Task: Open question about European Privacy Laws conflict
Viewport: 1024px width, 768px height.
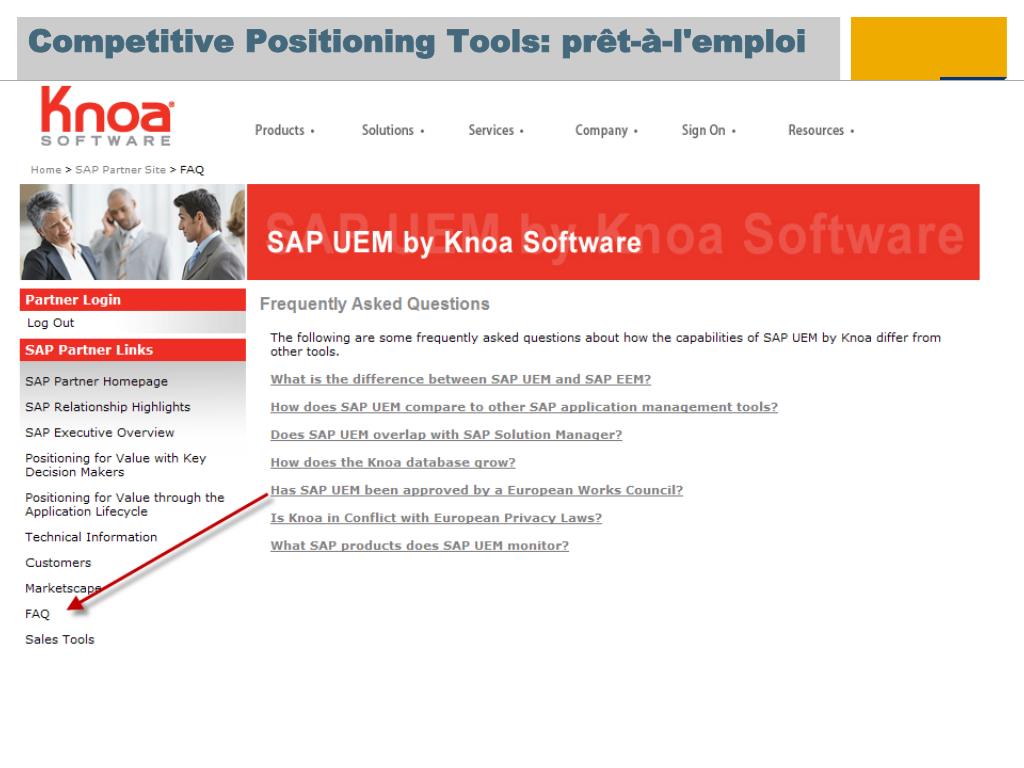Action: [x=436, y=518]
